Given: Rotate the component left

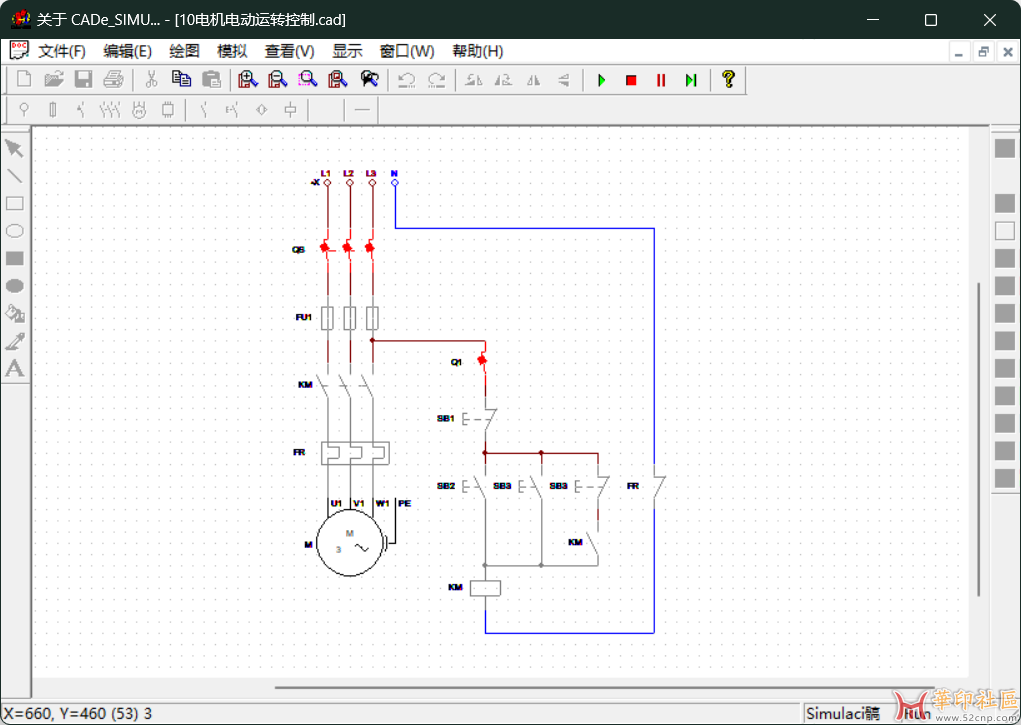Looking at the screenshot, I should tap(474, 79).
